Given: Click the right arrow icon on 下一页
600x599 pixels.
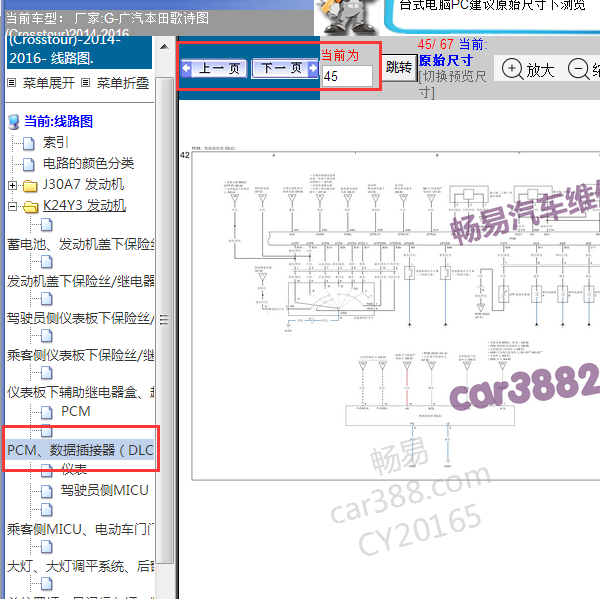Looking at the screenshot, I should click(313, 69).
